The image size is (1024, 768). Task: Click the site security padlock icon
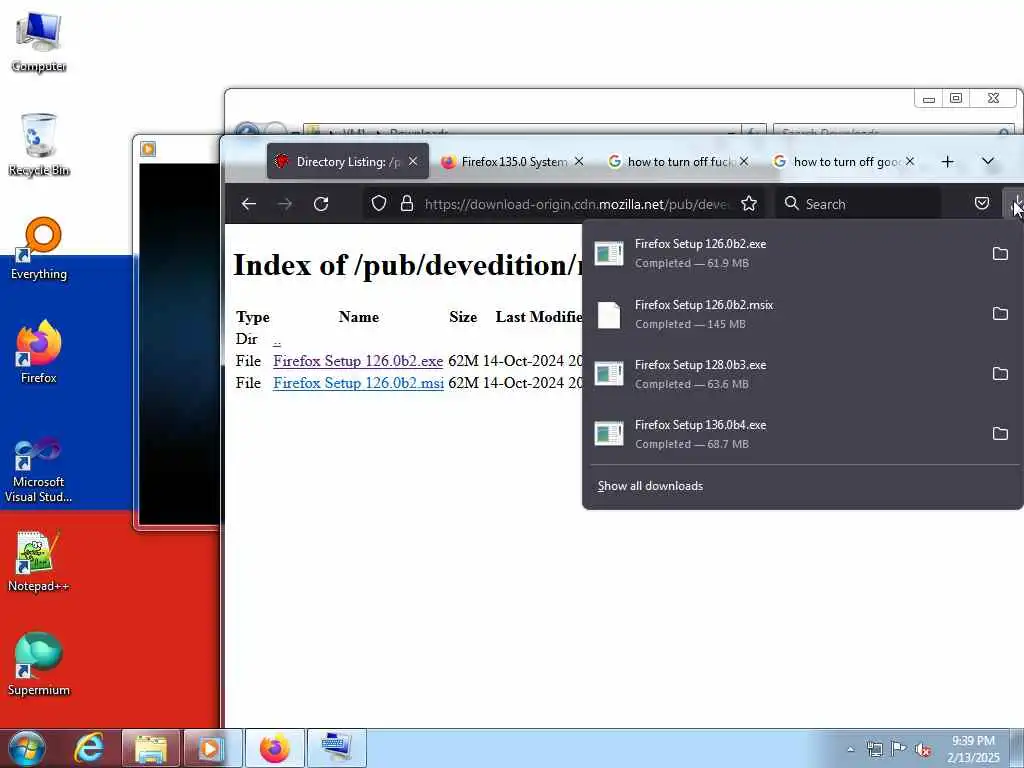407,204
